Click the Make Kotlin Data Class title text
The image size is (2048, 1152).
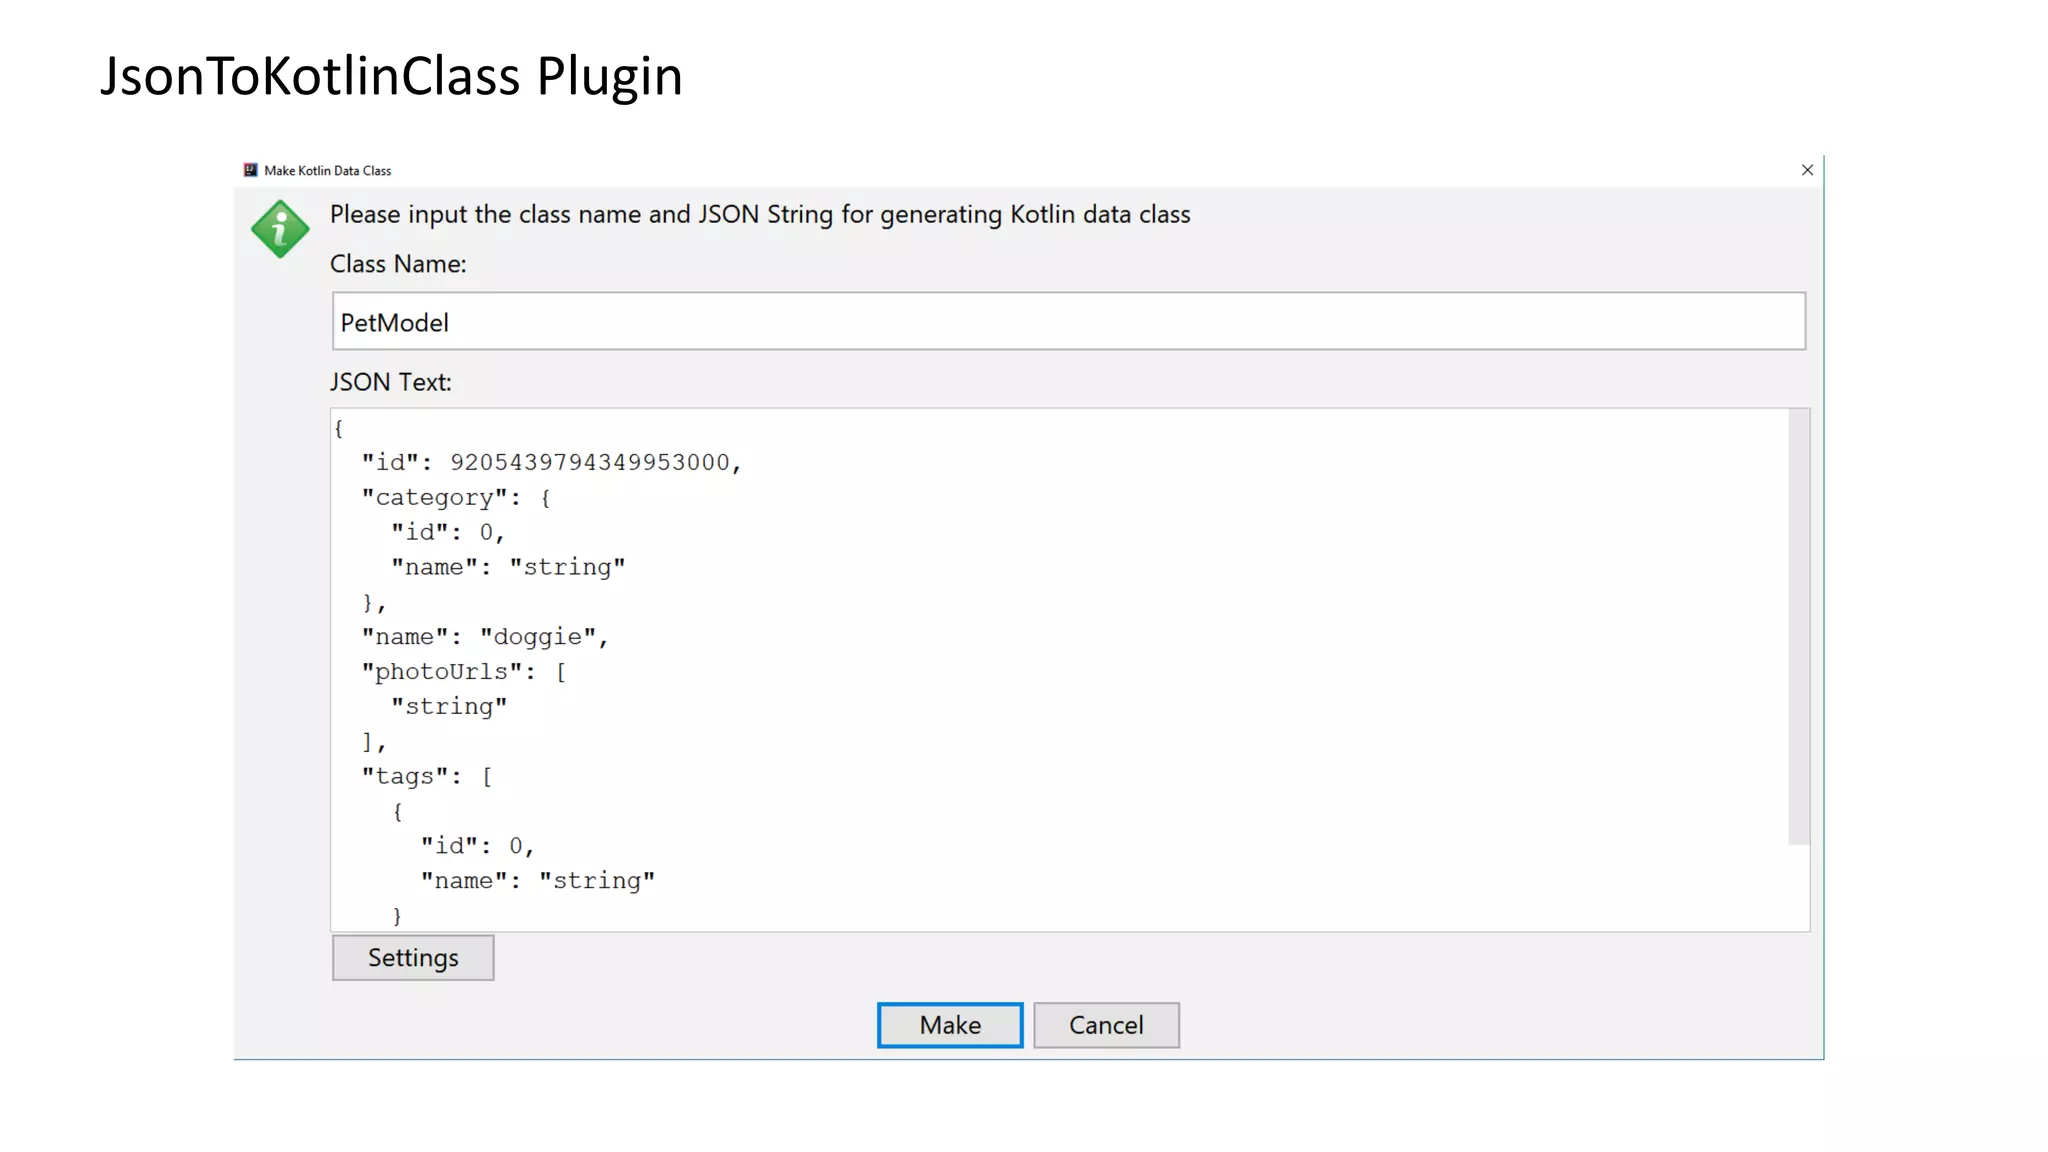click(x=328, y=171)
